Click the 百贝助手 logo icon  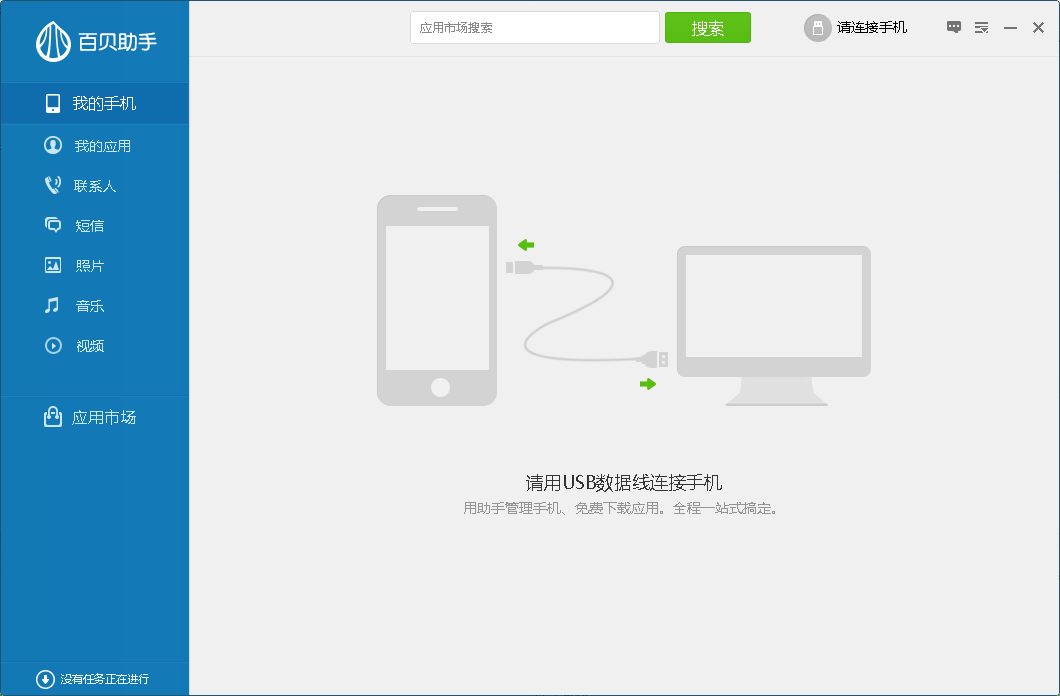(53, 41)
